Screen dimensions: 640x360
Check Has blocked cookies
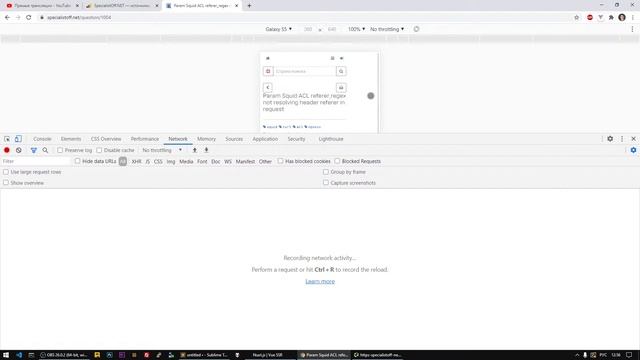pos(280,161)
